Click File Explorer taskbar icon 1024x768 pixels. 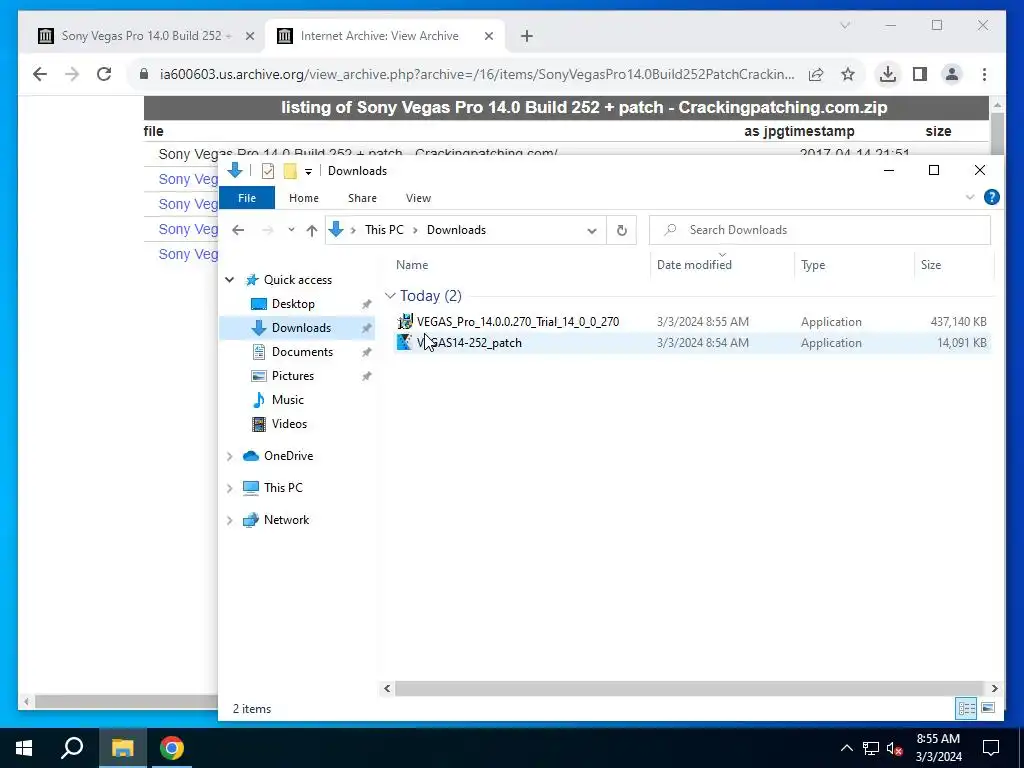(x=122, y=748)
